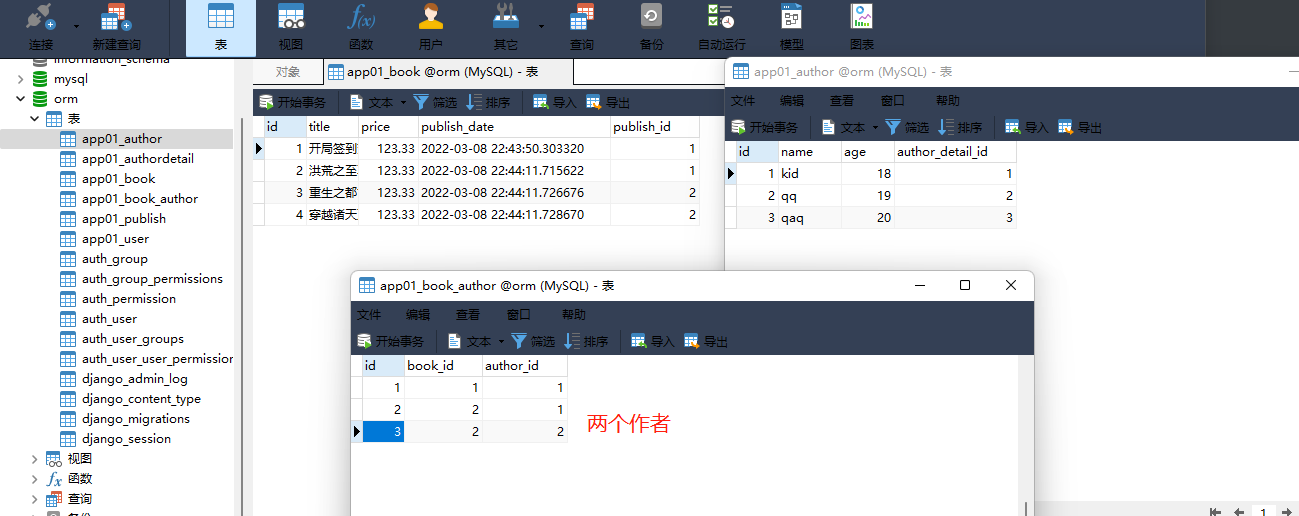1299x516 pixels.
Task: Collapse the orm database node
Action: (x=20, y=99)
